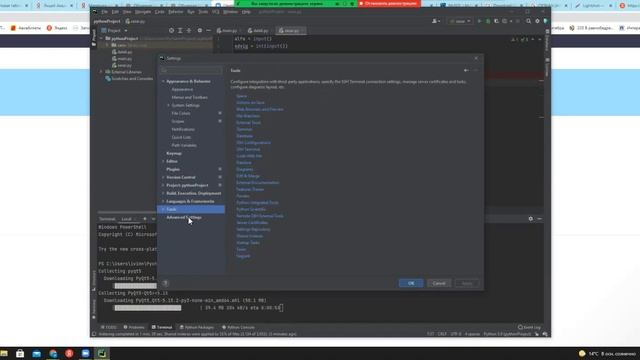640x360 pixels.
Task: Collapse all nodes in Project panel
Action: pyautogui.click(x=189, y=31)
